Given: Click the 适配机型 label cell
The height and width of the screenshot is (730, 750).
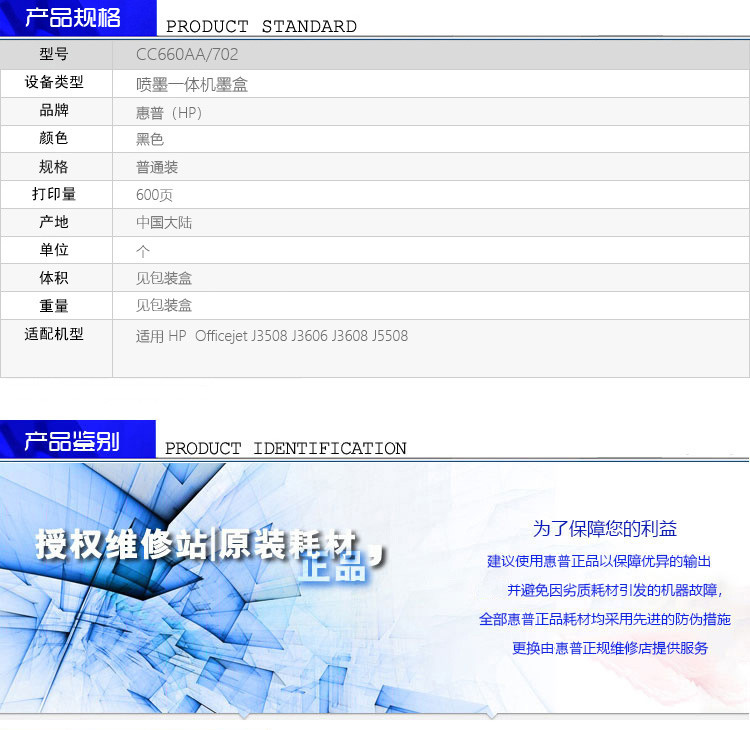Looking at the screenshot, I should 56,348.
